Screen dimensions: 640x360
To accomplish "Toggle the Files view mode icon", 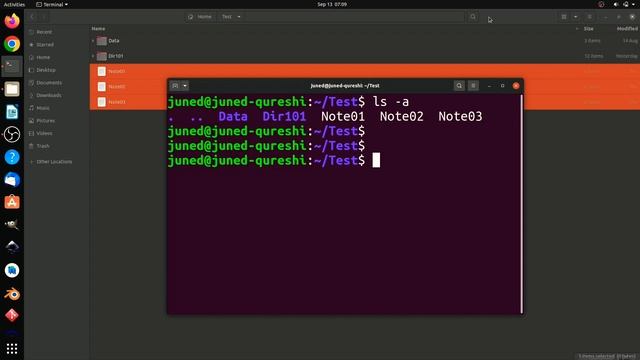I will pyautogui.click(x=564, y=17).
